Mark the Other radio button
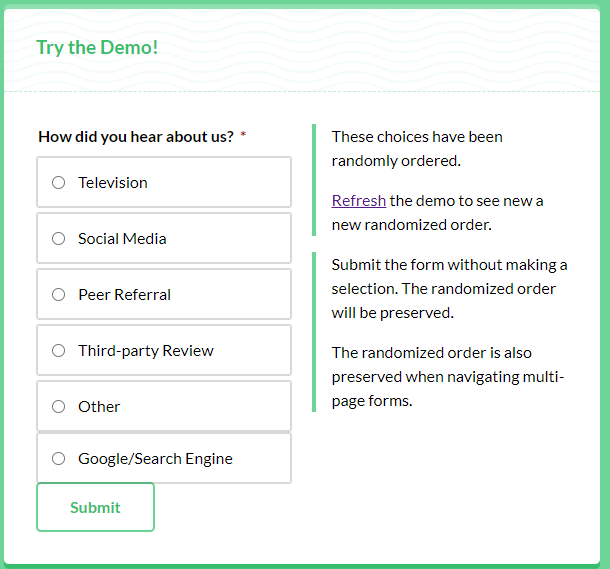 tap(59, 407)
